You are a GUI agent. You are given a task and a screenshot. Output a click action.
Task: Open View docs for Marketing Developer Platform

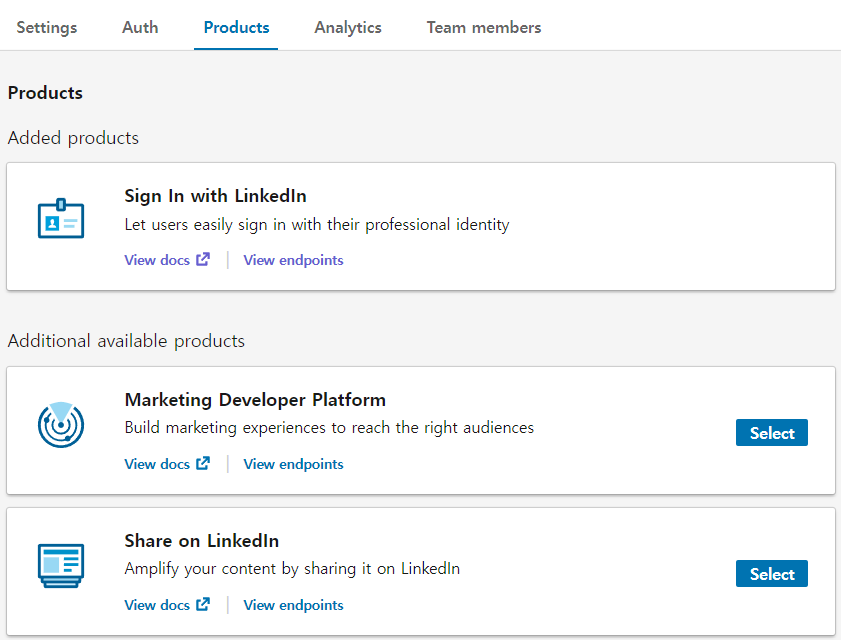click(x=156, y=464)
